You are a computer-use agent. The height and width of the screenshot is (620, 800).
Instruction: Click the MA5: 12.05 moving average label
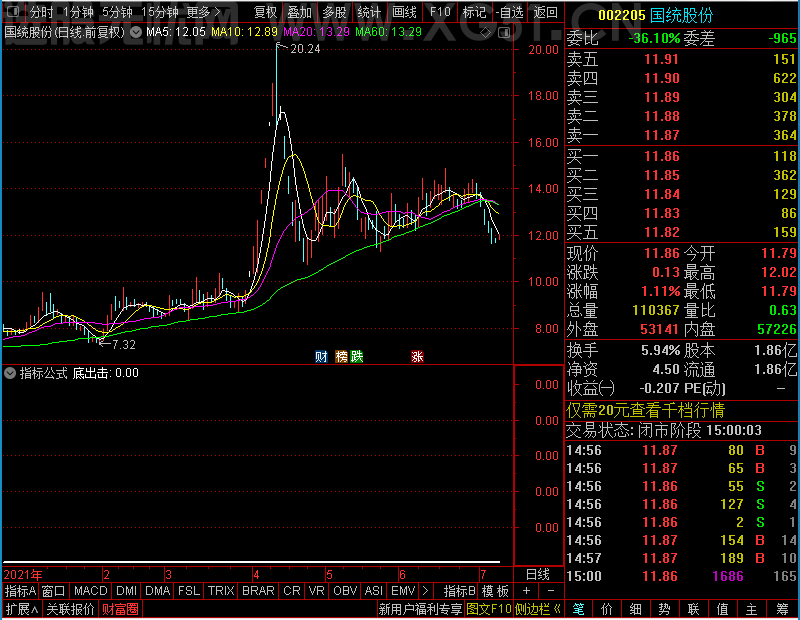point(176,32)
